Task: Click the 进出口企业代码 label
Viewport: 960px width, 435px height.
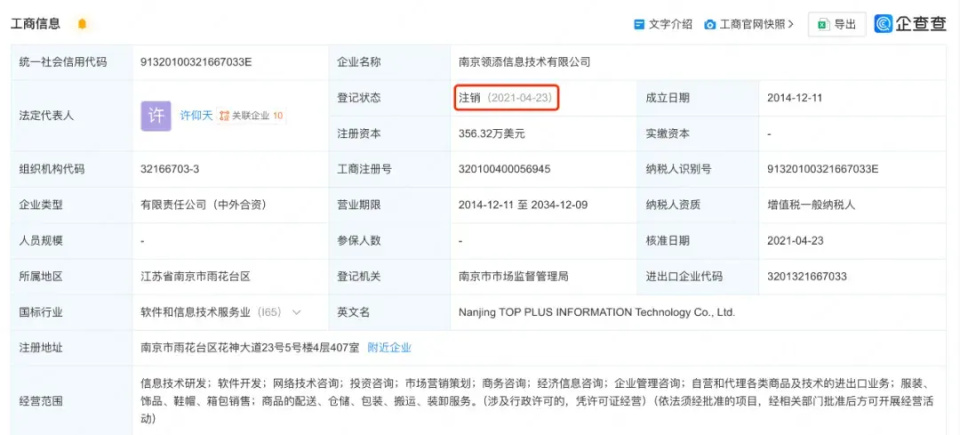Action: [x=683, y=277]
